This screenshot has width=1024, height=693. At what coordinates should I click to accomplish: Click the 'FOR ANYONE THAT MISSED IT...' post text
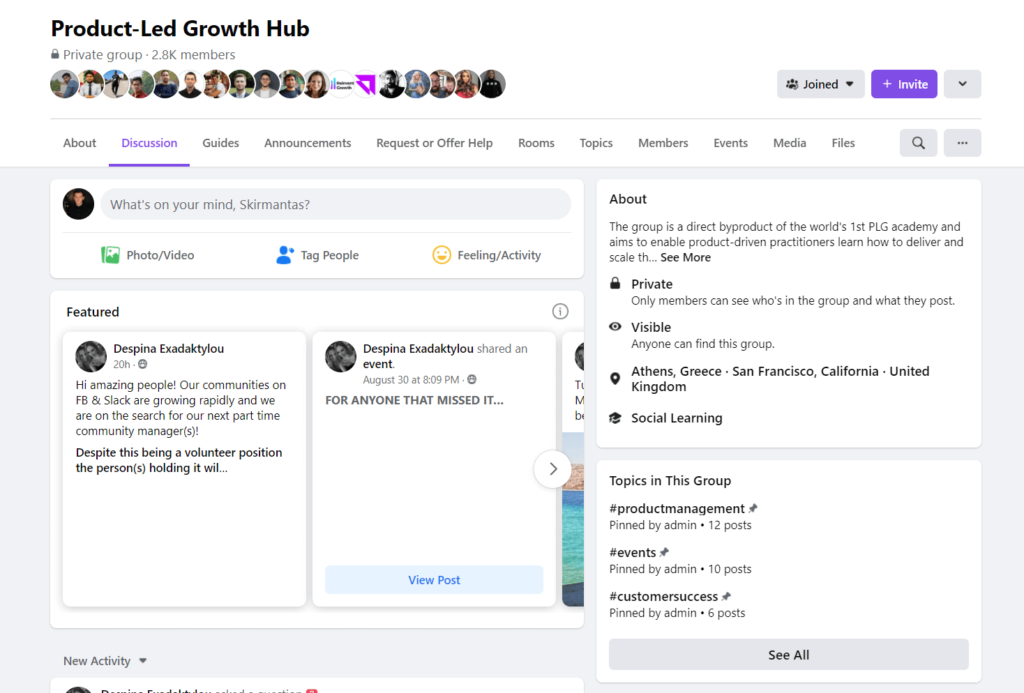click(415, 400)
